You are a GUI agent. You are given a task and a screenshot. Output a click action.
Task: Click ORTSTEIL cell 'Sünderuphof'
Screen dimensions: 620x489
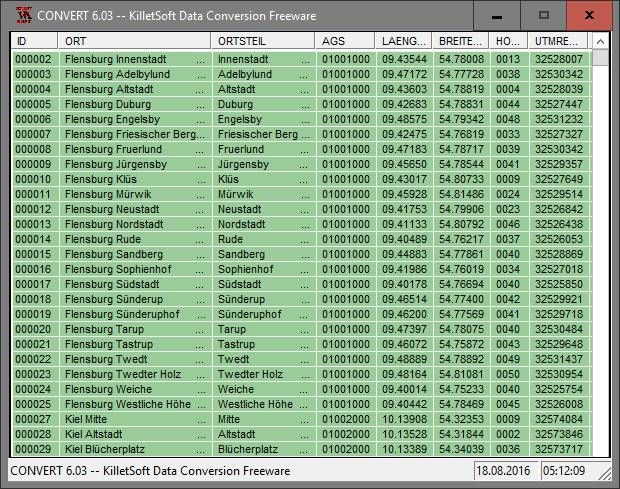[x=264, y=315]
